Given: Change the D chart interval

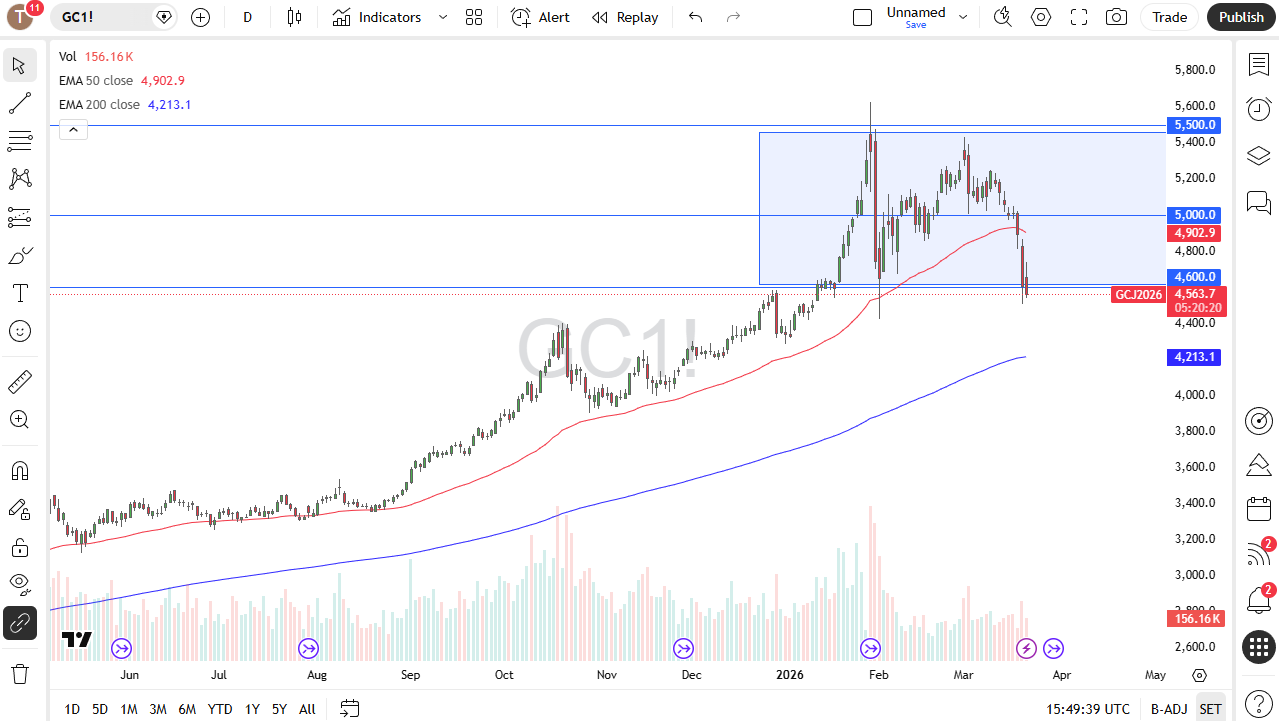Looking at the screenshot, I should (x=248, y=17).
